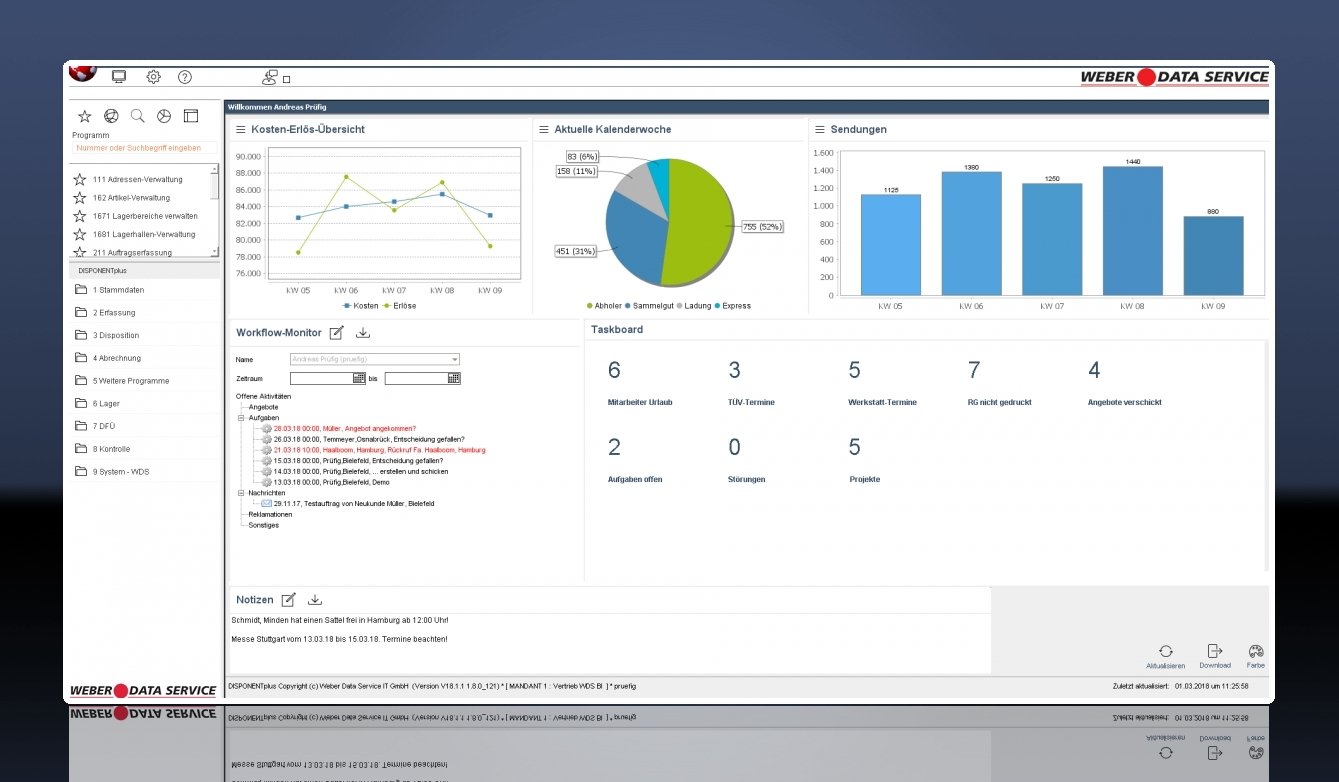
Task: Select task 'Temmeyer, Osnabrück, Entscheidung gefallen?'
Action: [x=369, y=439]
